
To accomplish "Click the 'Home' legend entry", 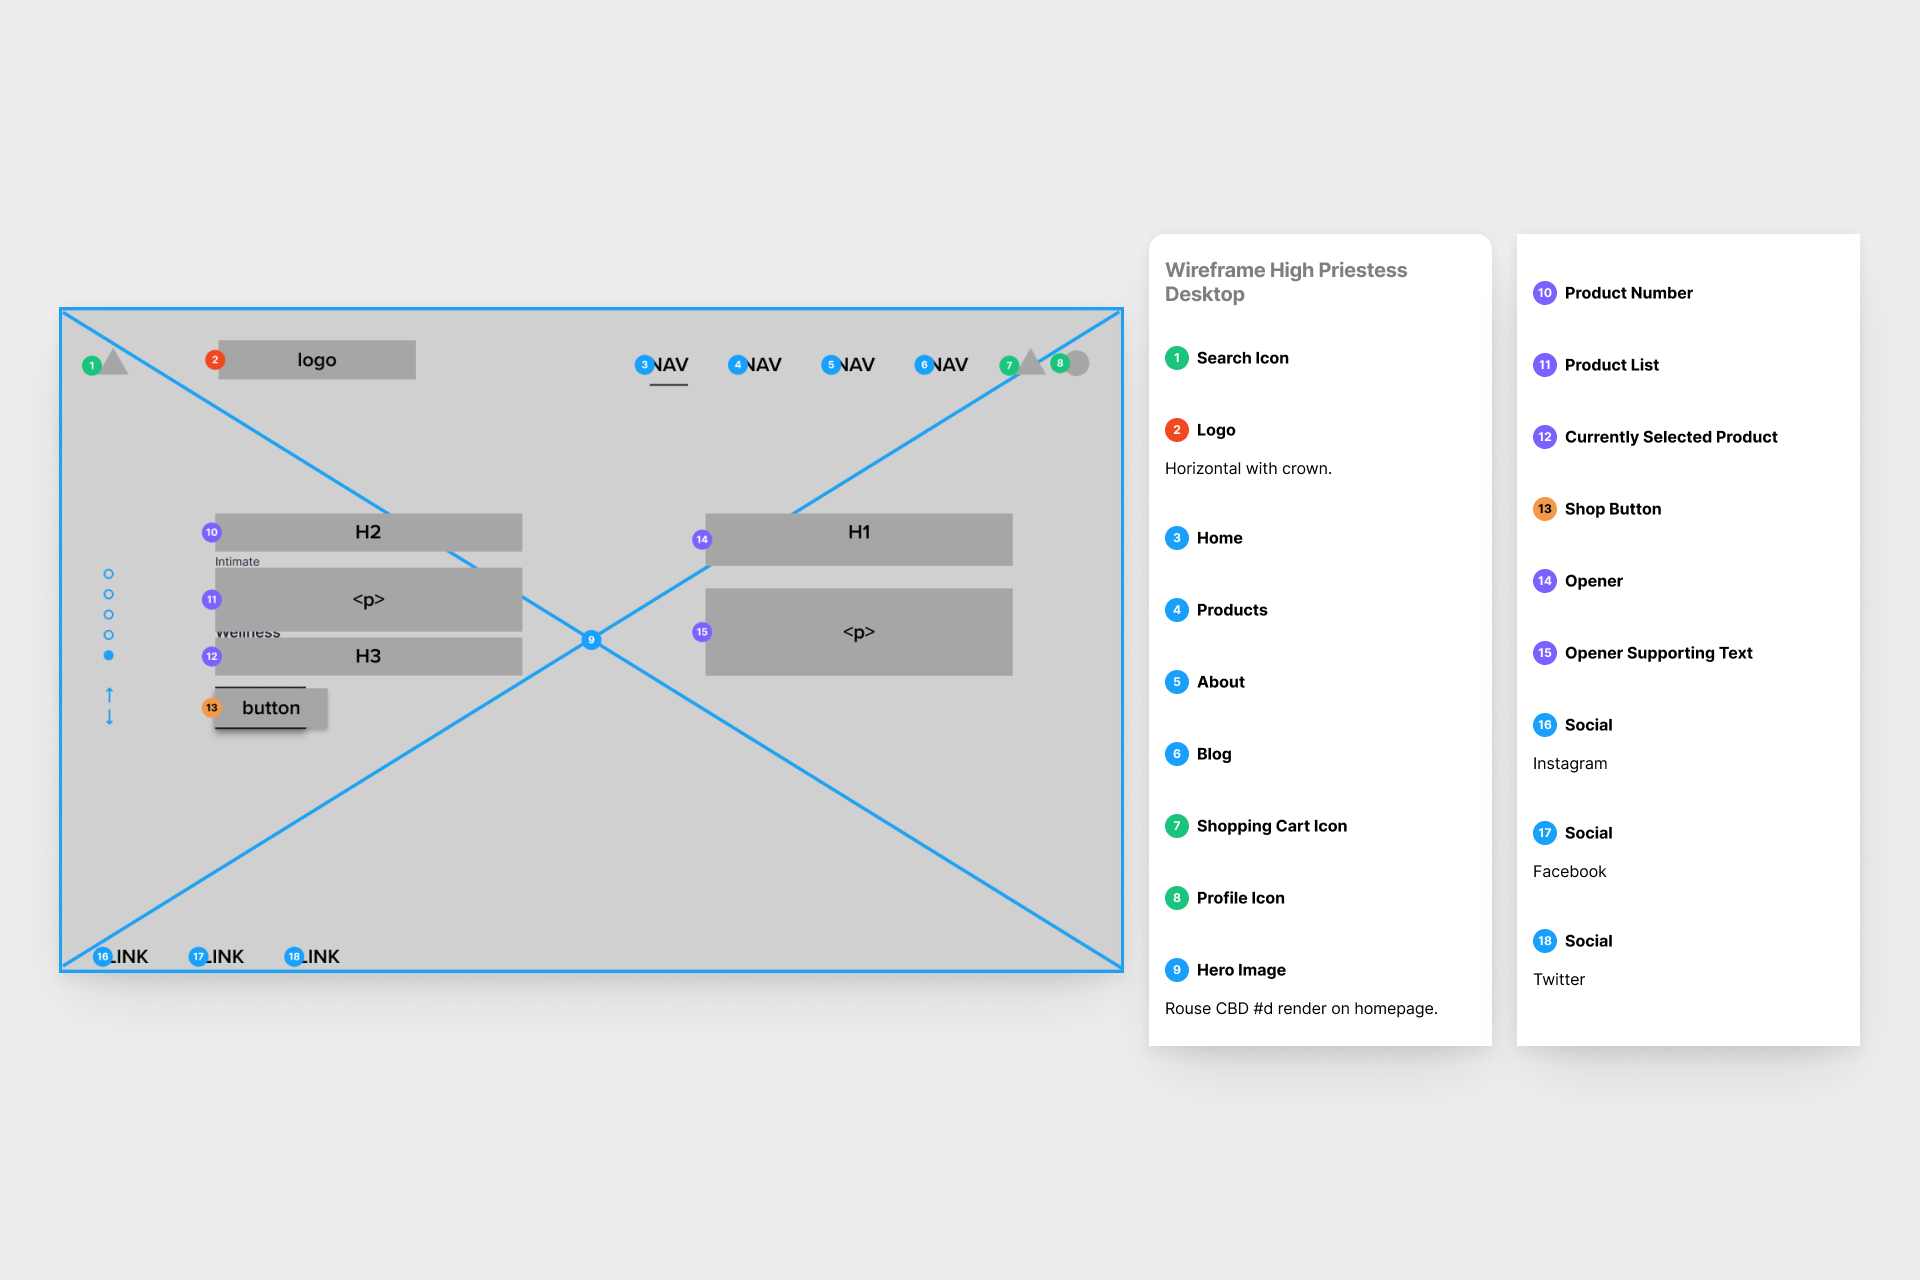I will [1220, 538].
